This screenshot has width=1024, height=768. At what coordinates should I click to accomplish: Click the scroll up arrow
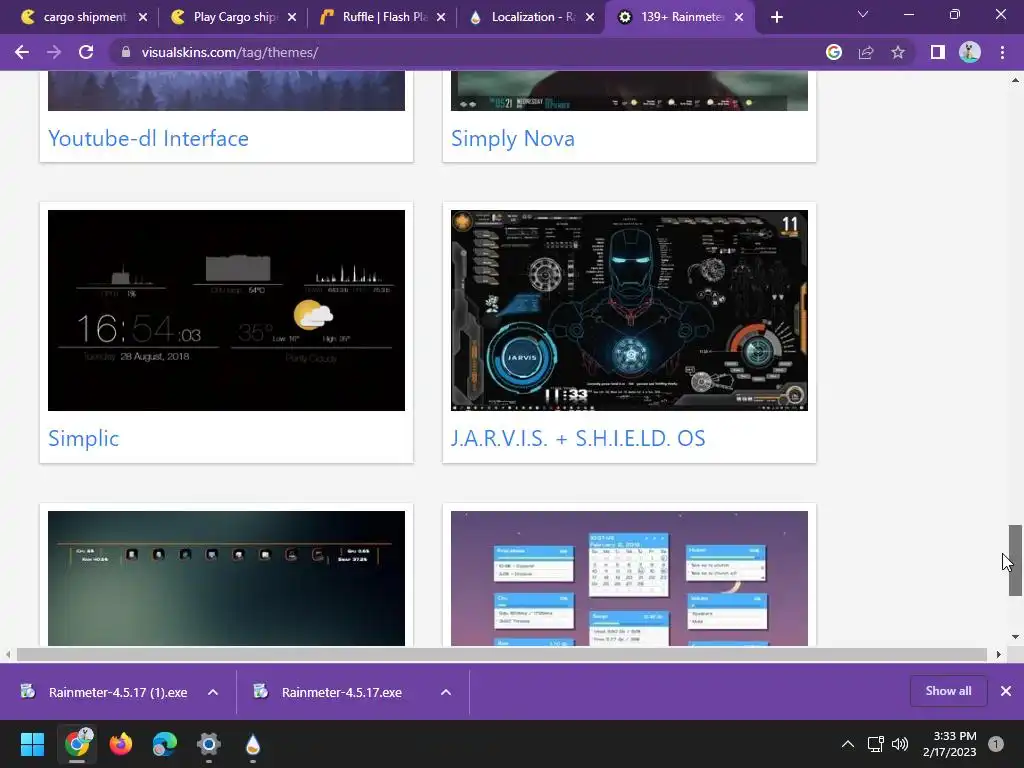click(x=1015, y=80)
